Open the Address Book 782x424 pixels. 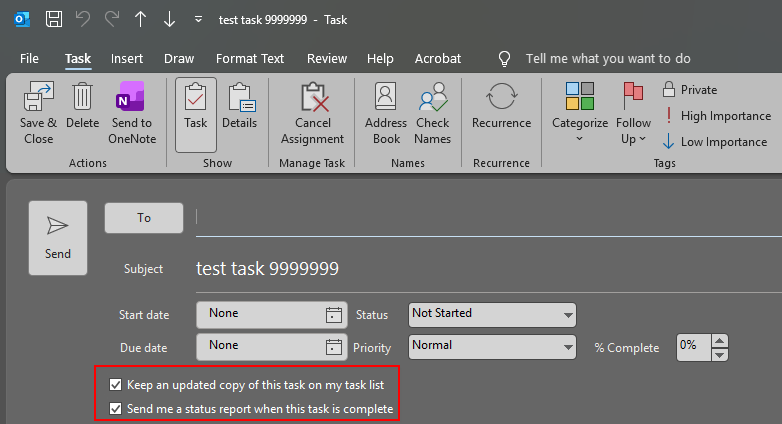(x=386, y=114)
